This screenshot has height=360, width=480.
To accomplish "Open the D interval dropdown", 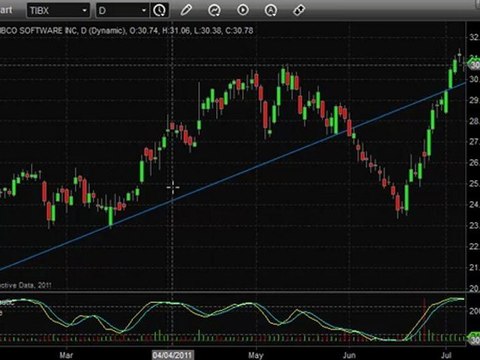I will coord(122,11).
